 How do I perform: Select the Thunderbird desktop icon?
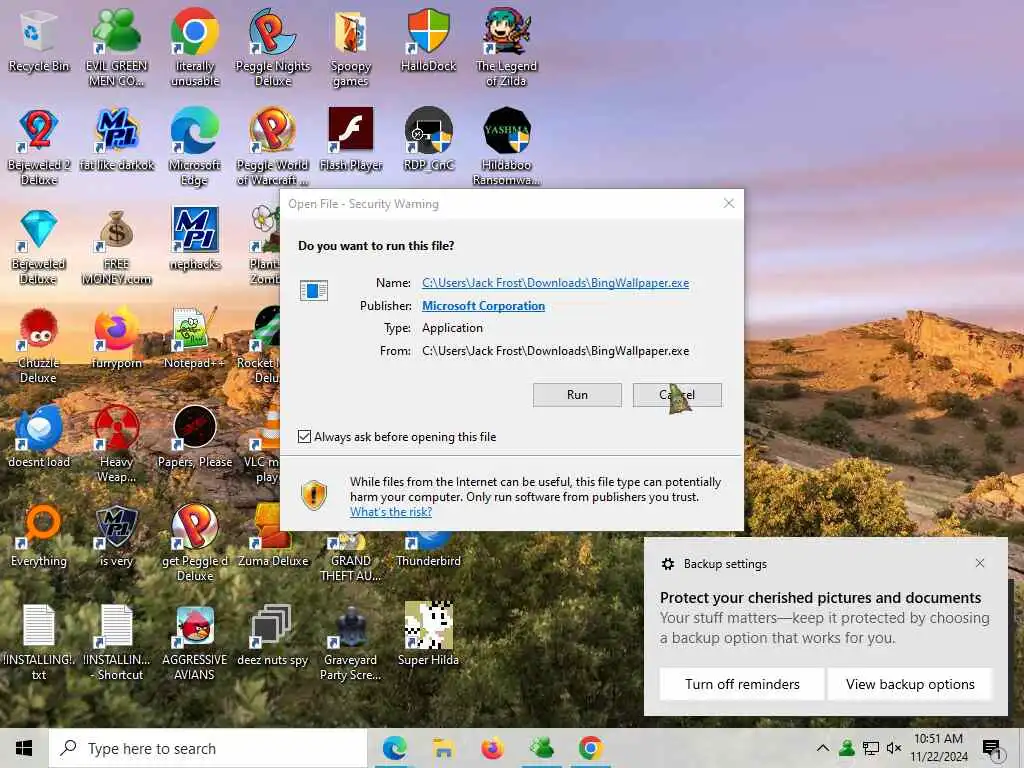pos(428,552)
